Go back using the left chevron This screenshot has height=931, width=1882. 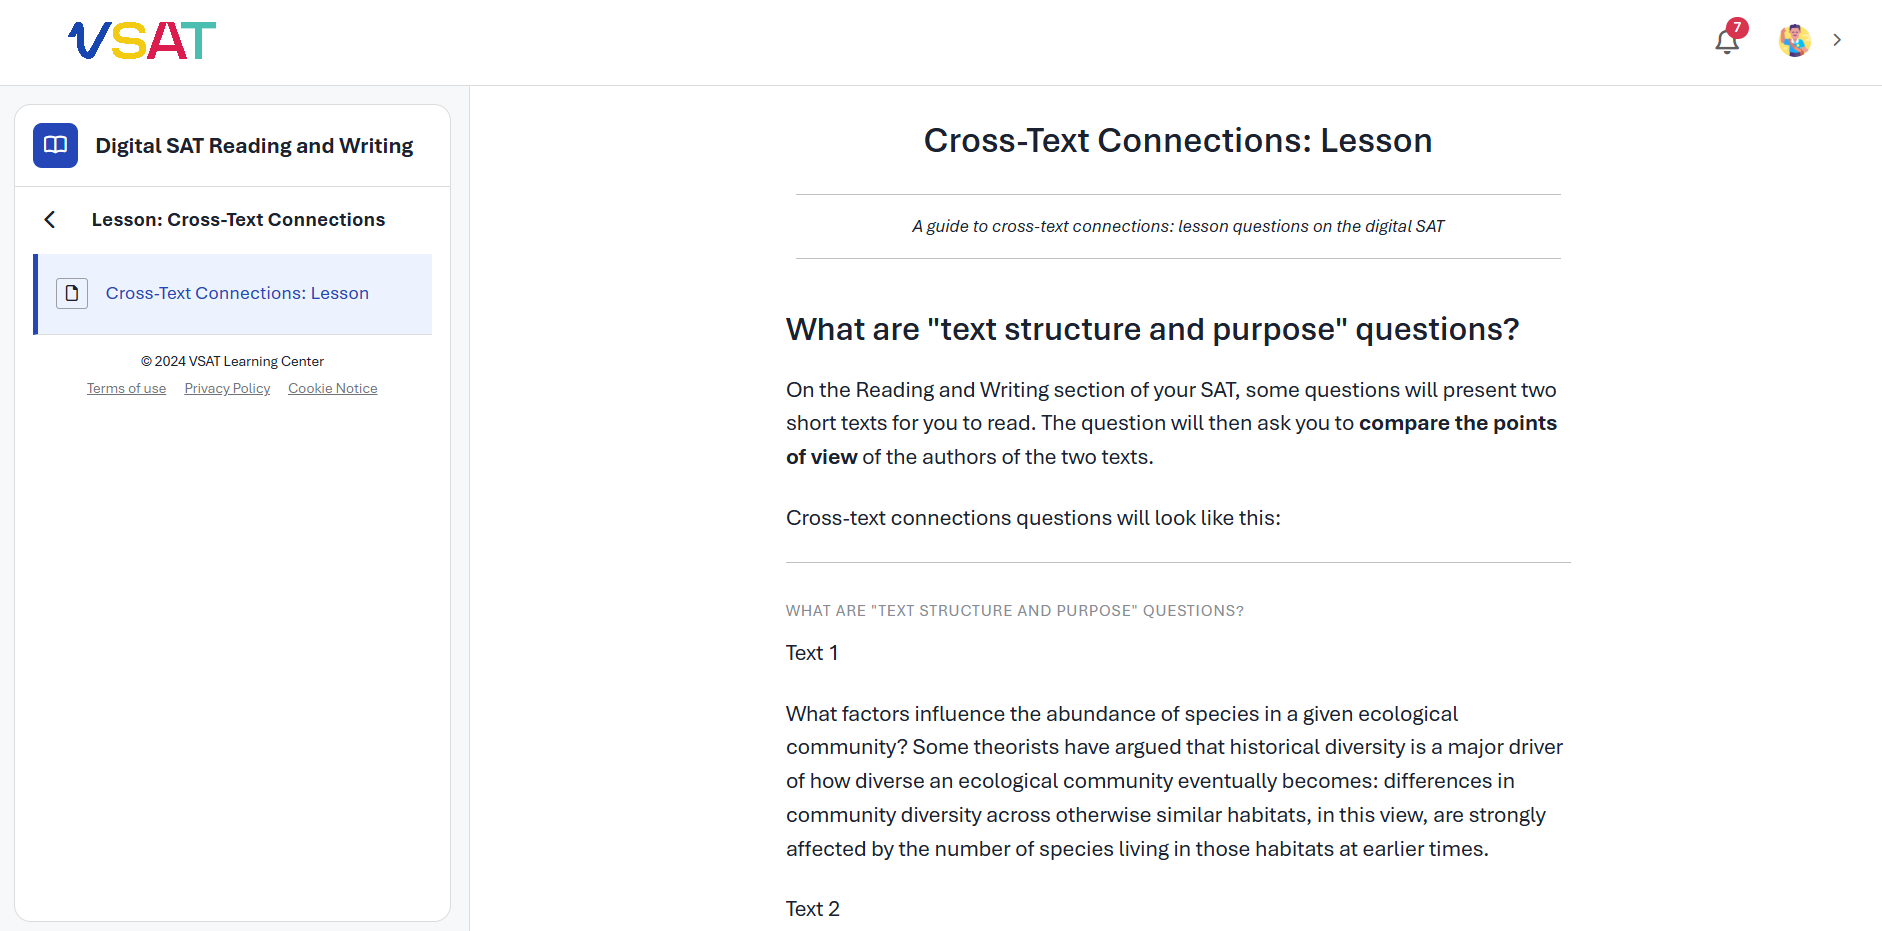click(x=50, y=219)
